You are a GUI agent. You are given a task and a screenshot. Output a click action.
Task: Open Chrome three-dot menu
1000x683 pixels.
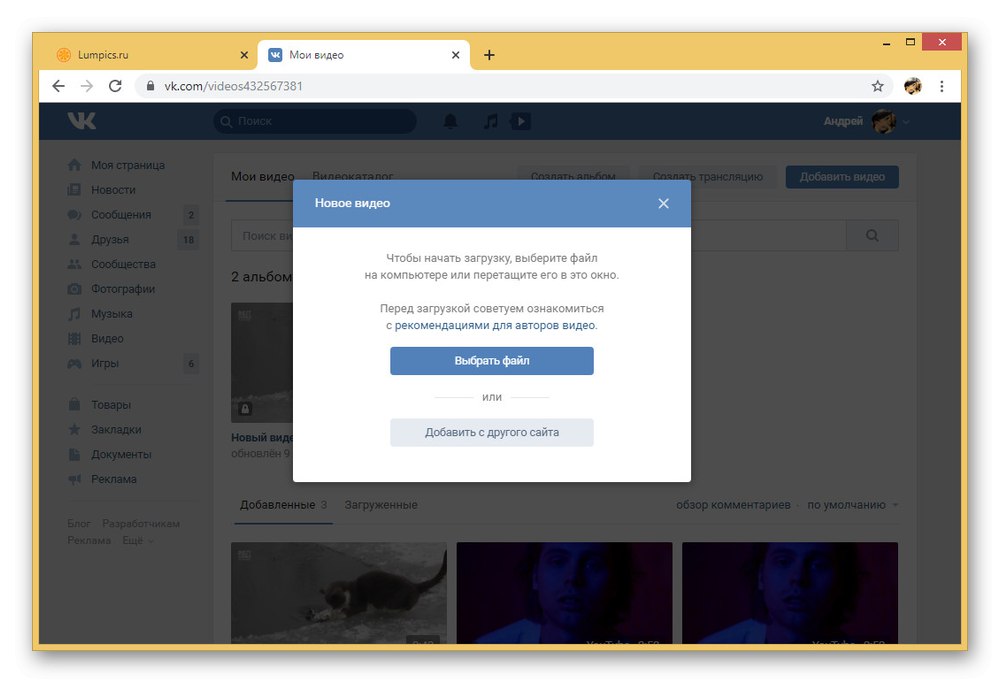tap(942, 86)
